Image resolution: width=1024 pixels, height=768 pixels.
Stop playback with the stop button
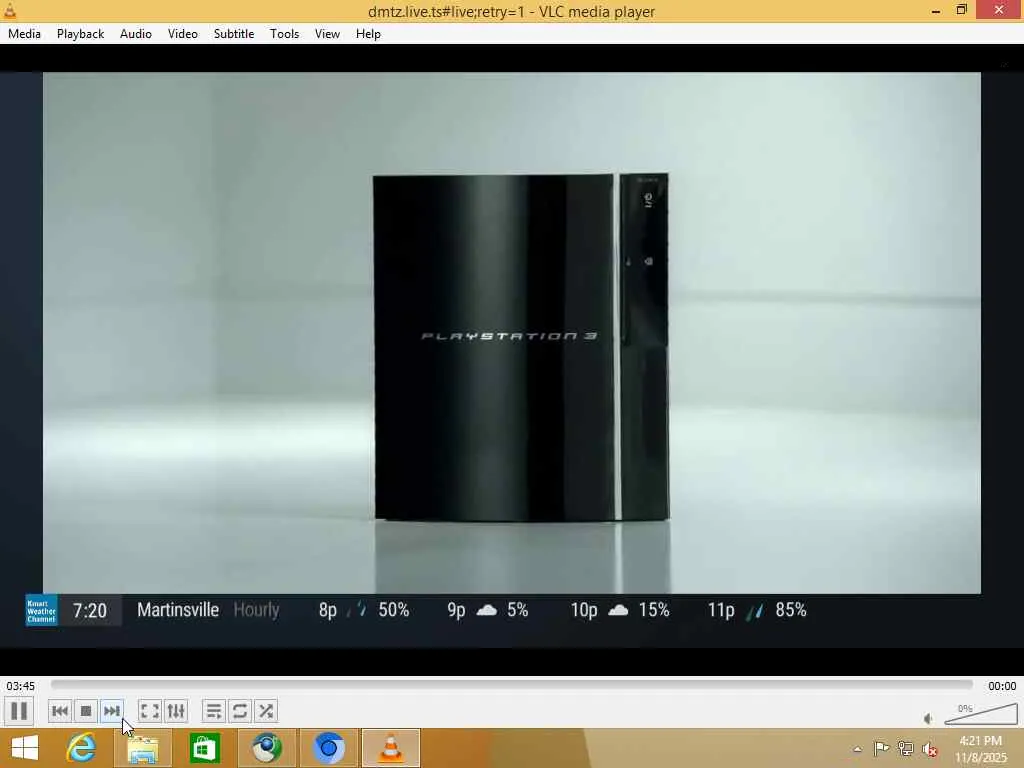86,711
